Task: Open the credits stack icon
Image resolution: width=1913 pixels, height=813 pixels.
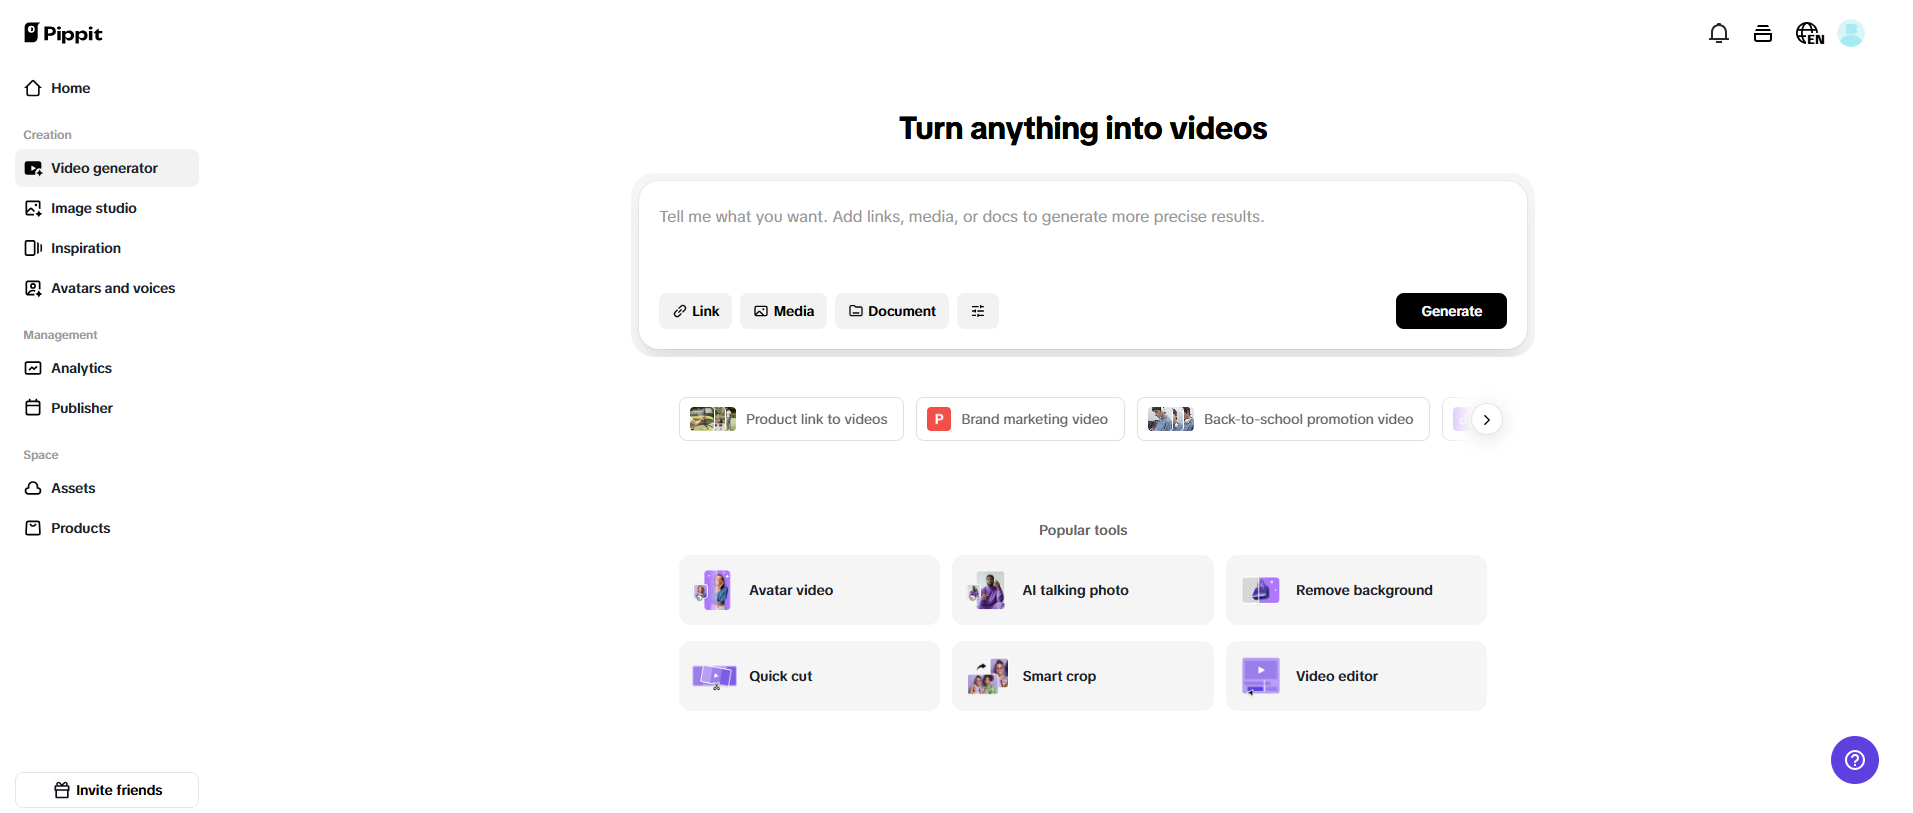Action: coord(1762,34)
